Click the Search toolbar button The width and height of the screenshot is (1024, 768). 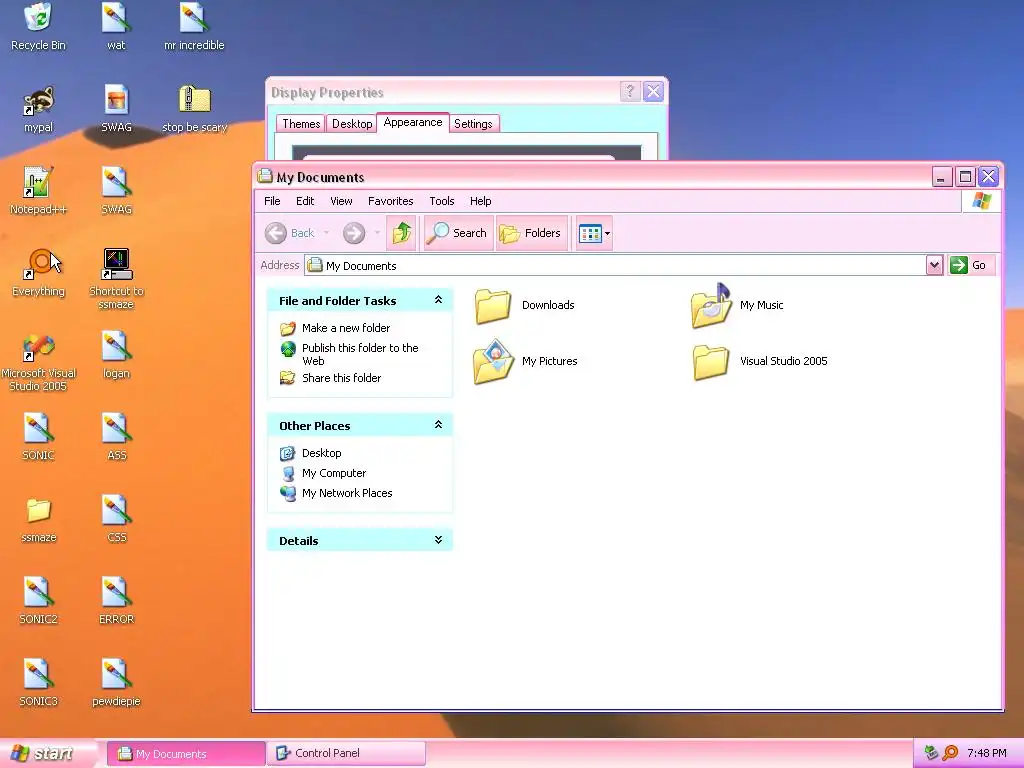(x=457, y=233)
